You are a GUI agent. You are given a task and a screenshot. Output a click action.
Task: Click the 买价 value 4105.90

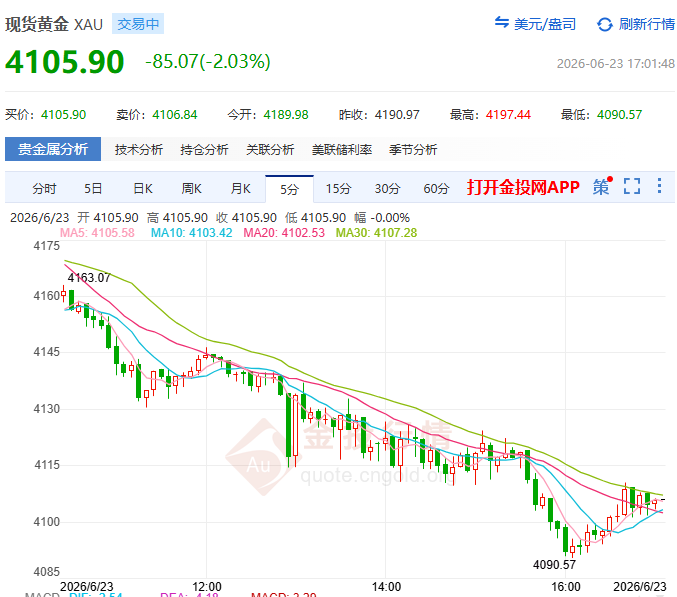pos(63,115)
